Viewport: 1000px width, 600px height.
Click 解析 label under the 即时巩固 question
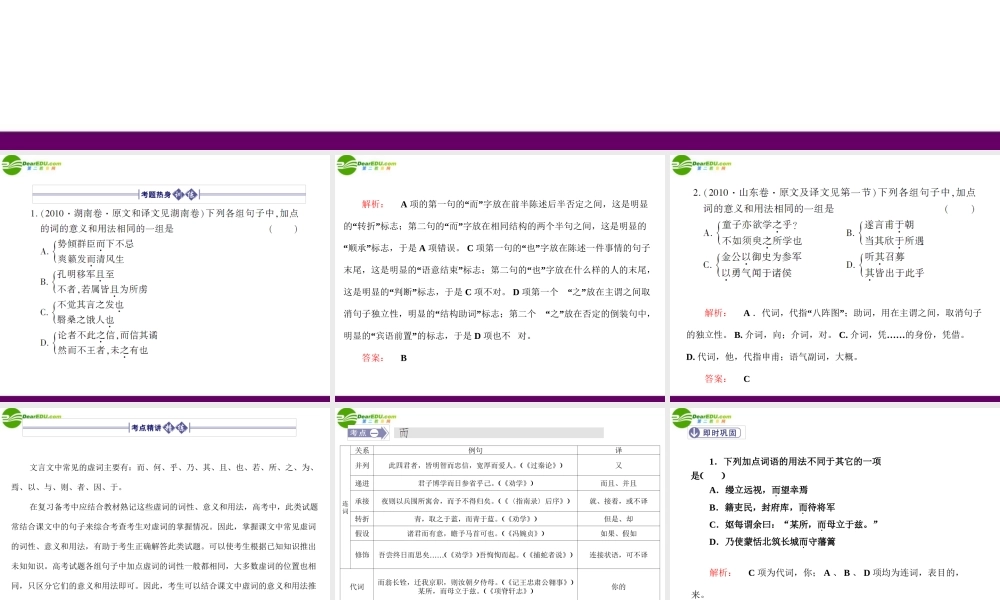coord(720,573)
